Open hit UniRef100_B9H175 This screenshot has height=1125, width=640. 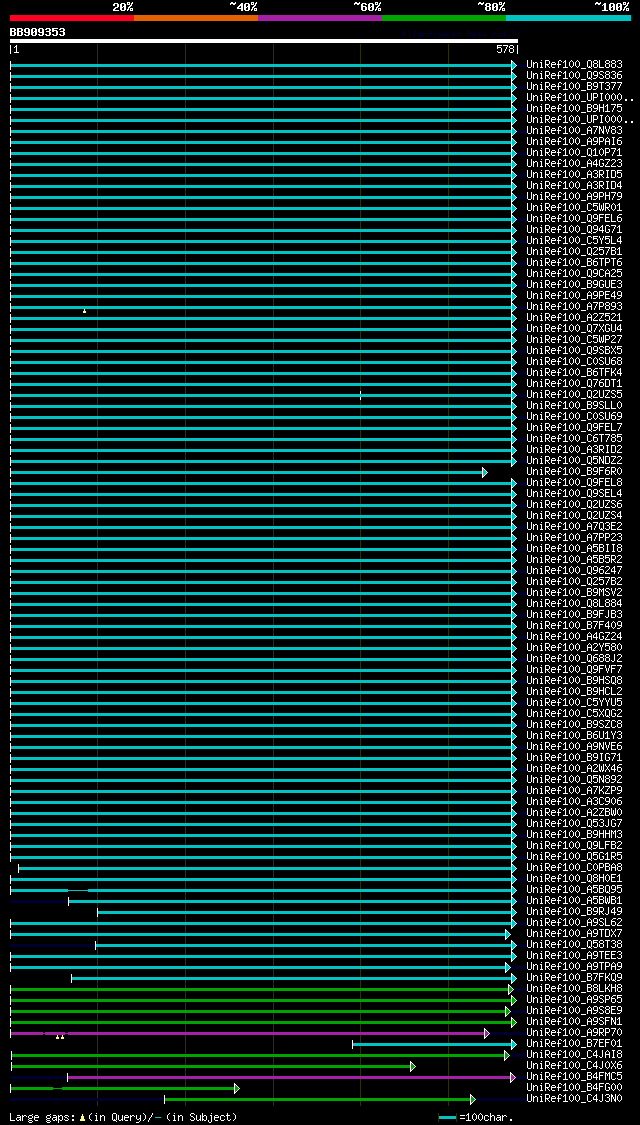tap(574, 108)
